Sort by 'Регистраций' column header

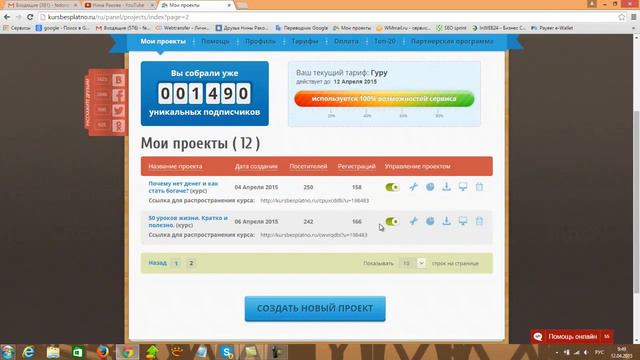(x=356, y=166)
